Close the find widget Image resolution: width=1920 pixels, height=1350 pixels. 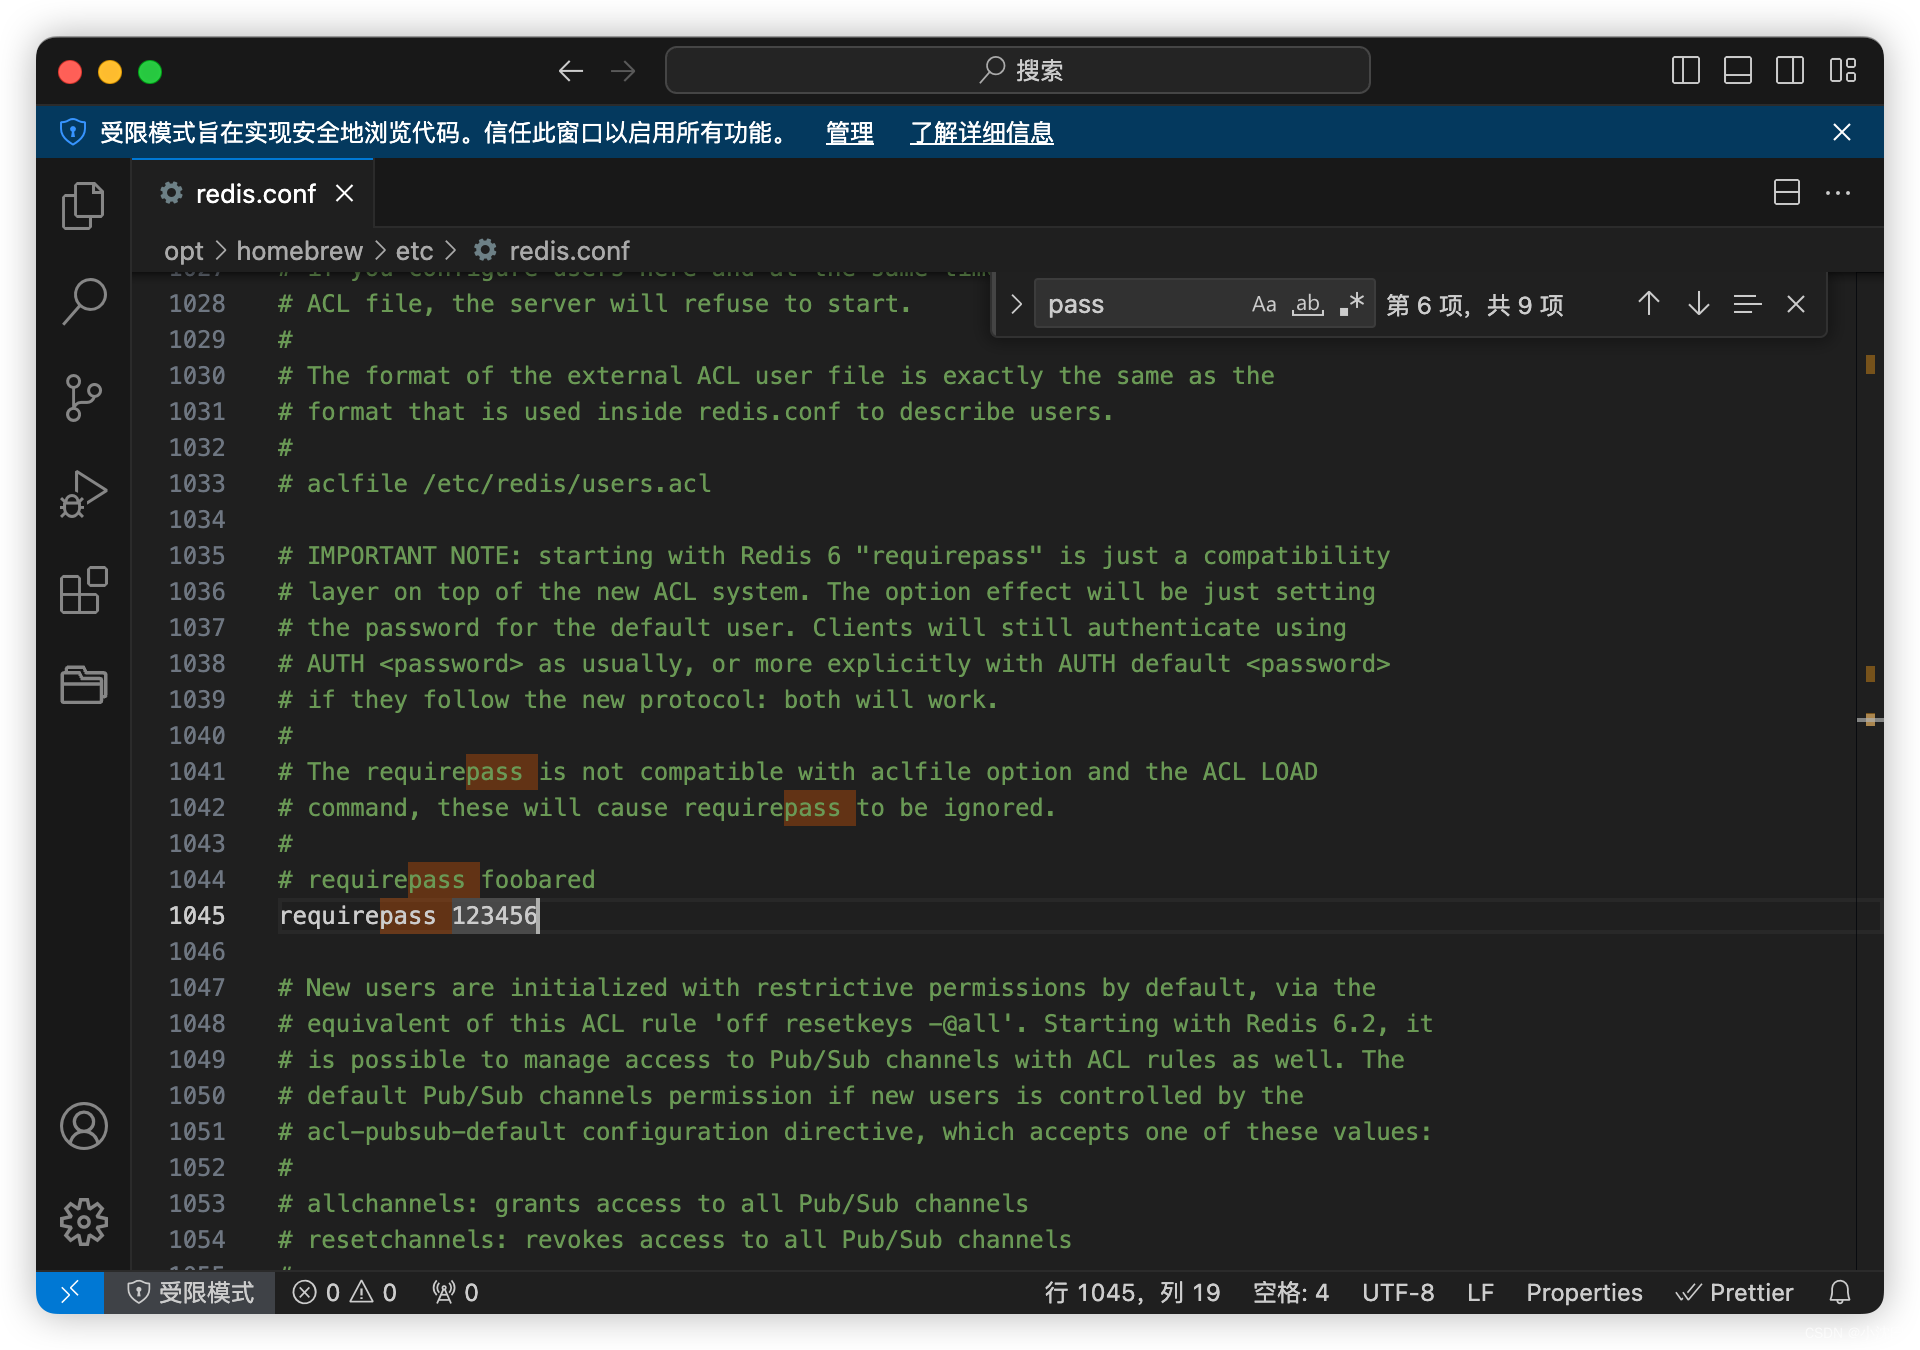[1796, 304]
